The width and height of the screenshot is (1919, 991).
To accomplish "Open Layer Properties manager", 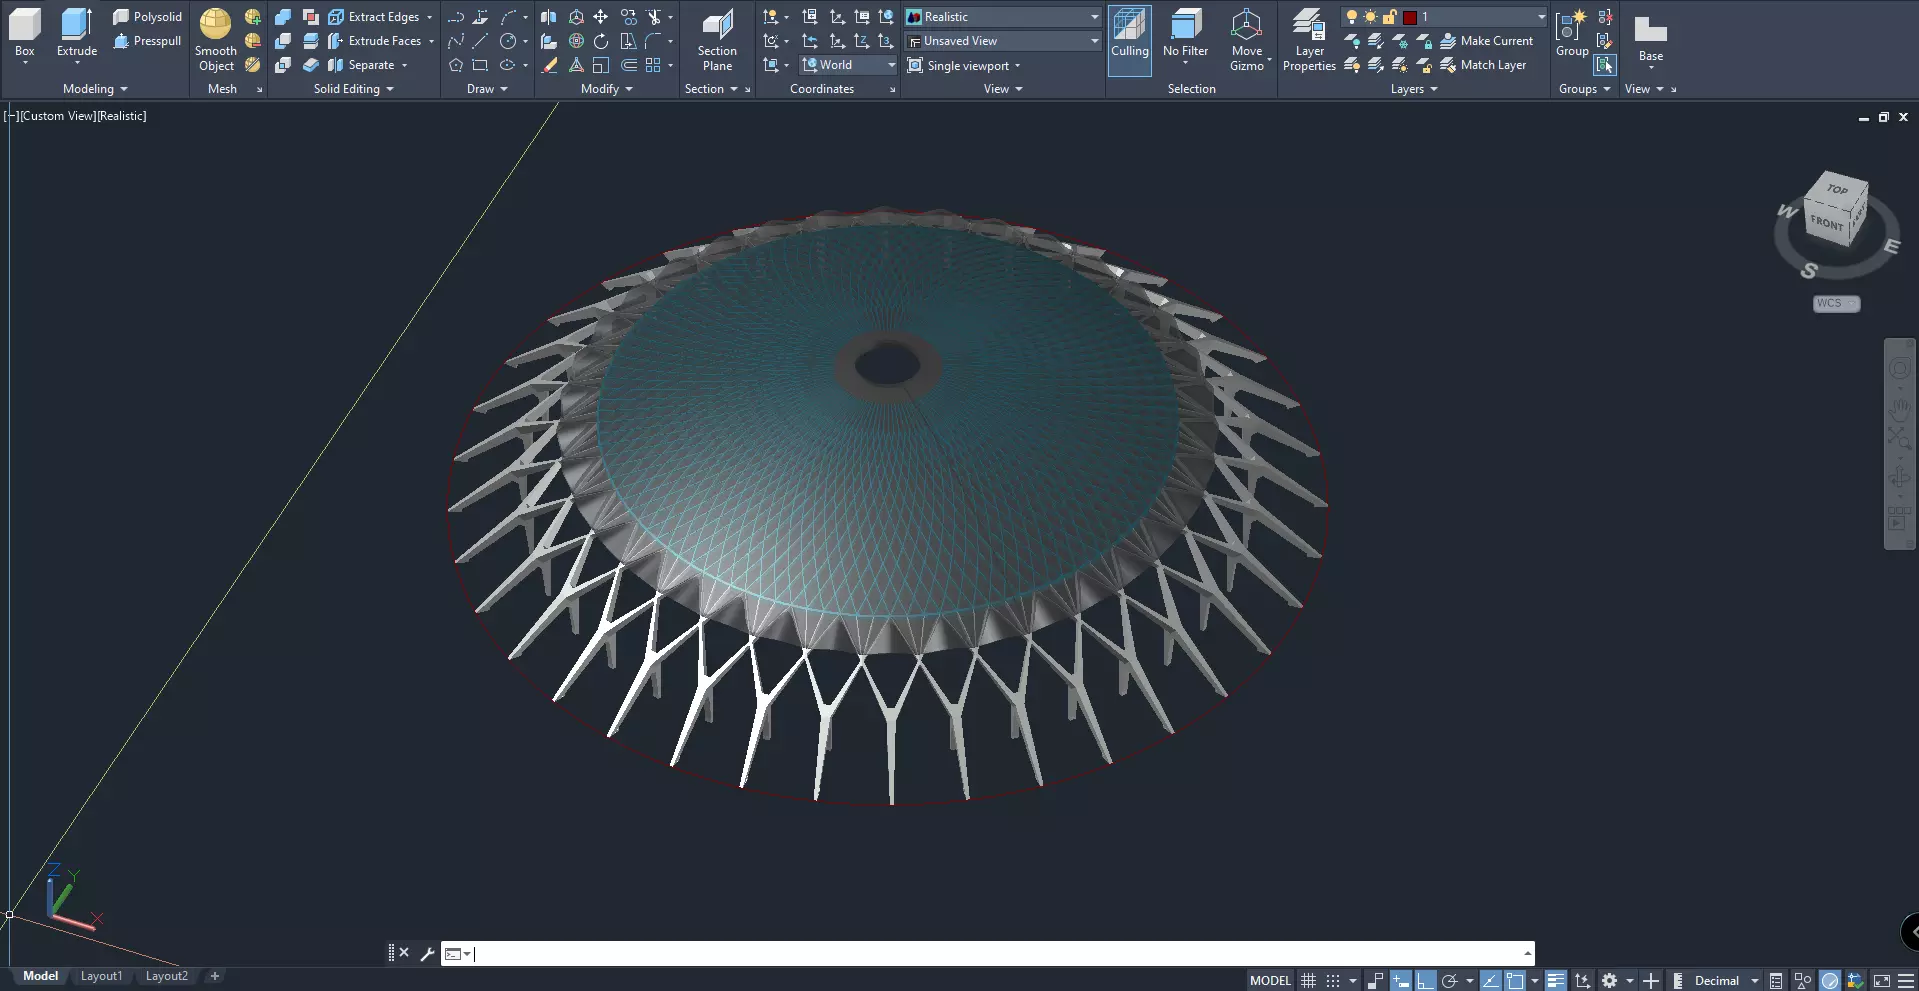I will [1309, 40].
